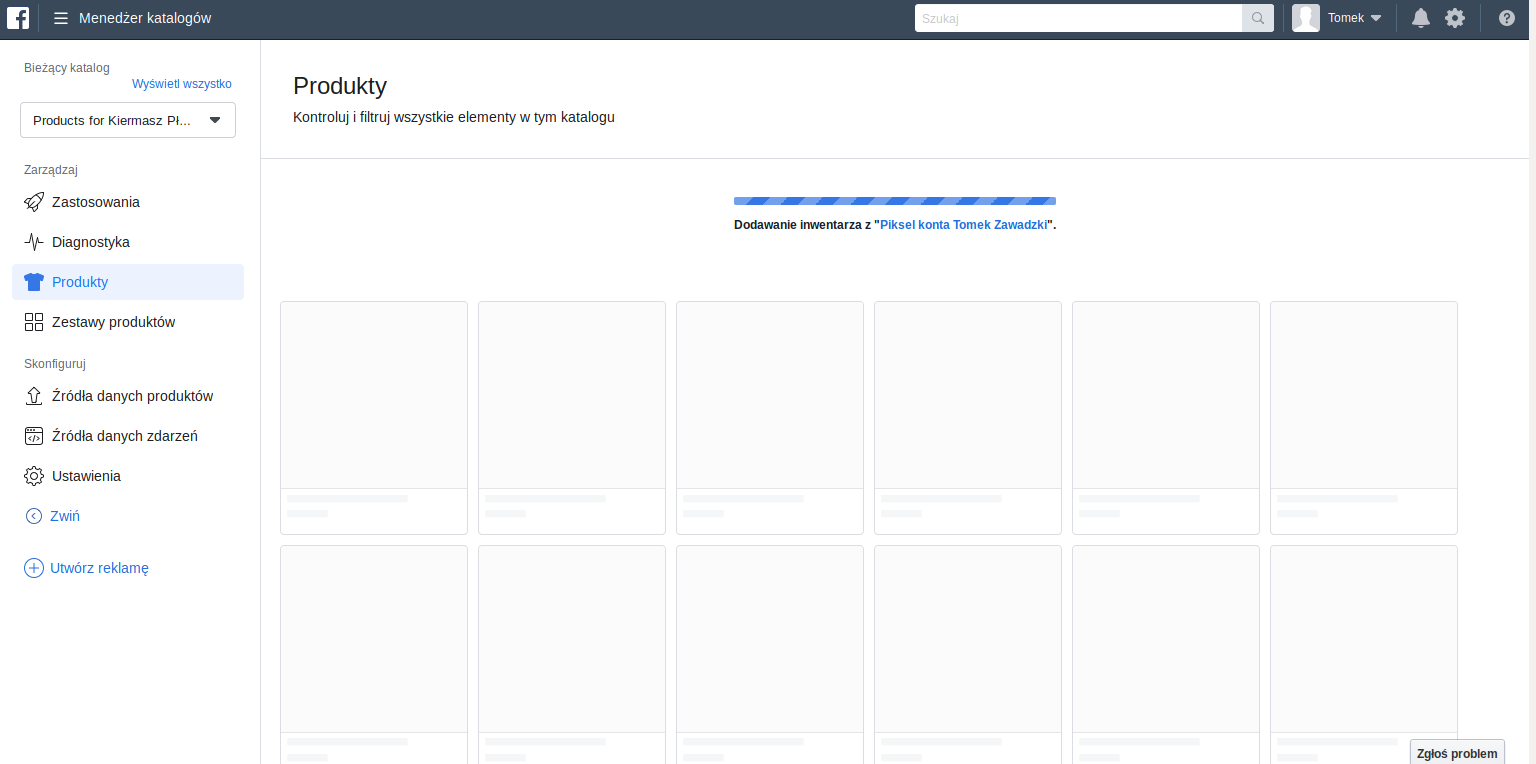Image resolution: width=1536 pixels, height=764 pixels.
Task: Open Źródła danych produktów
Action: click(x=128, y=396)
